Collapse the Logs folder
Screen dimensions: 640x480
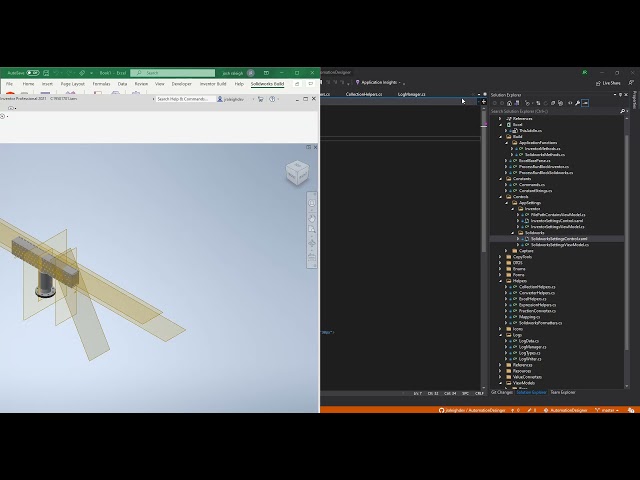[501, 335]
